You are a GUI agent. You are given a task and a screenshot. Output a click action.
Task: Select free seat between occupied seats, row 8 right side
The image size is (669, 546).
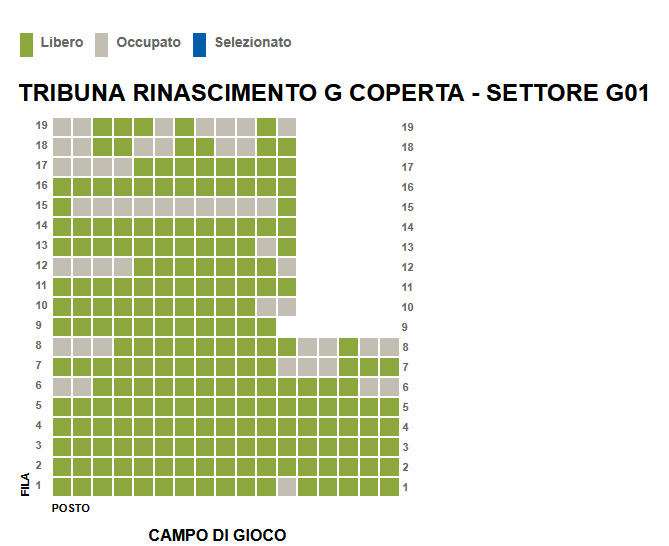[348, 347]
